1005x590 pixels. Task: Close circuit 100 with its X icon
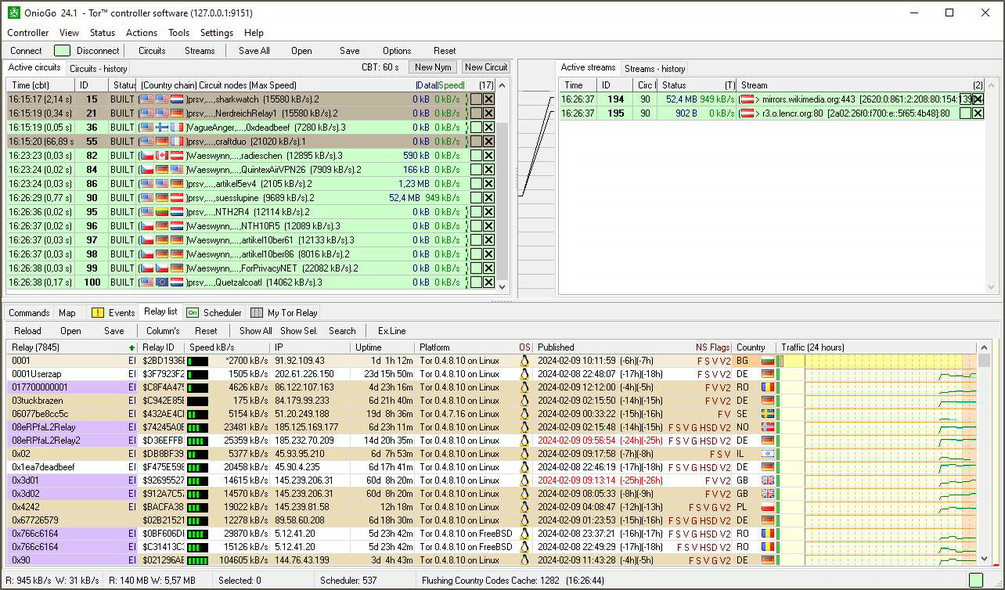(x=488, y=283)
